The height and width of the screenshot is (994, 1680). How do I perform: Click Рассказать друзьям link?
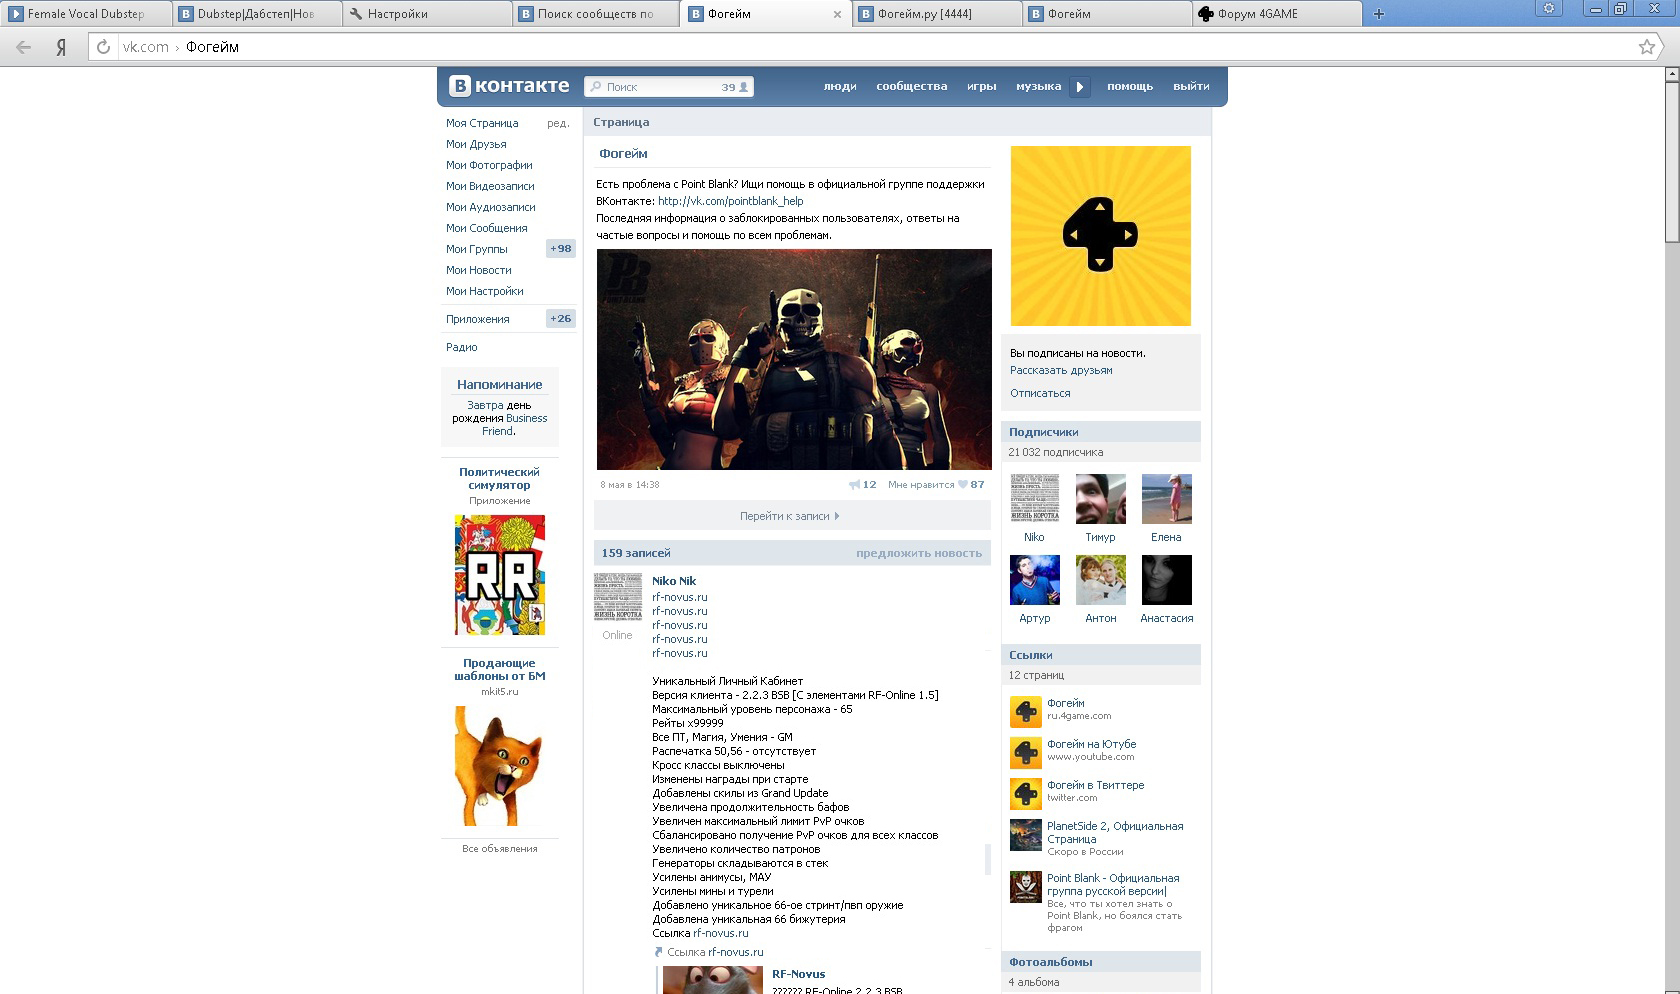tap(1061, 370)
